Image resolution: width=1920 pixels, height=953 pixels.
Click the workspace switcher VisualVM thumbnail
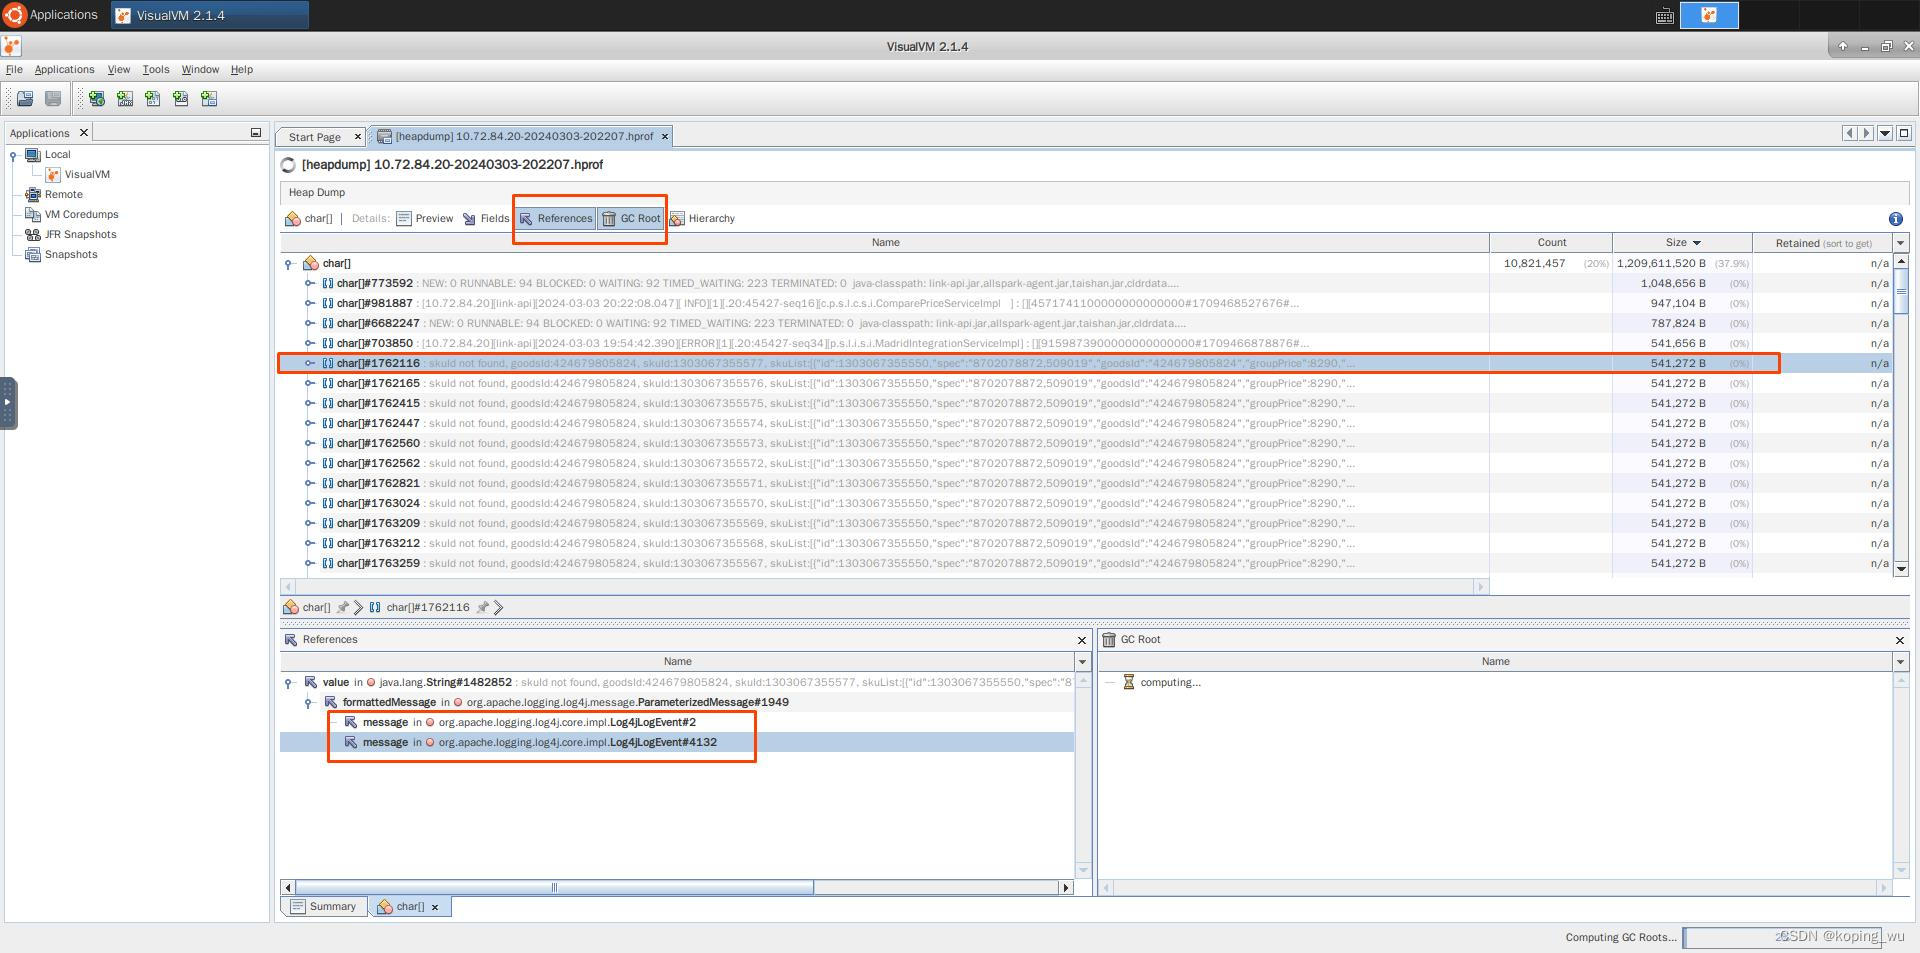[1709, 15]
